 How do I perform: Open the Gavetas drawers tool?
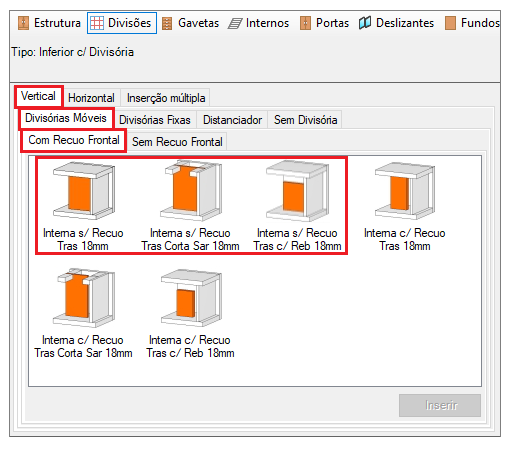pyautogui.click(x=190, y=23)
